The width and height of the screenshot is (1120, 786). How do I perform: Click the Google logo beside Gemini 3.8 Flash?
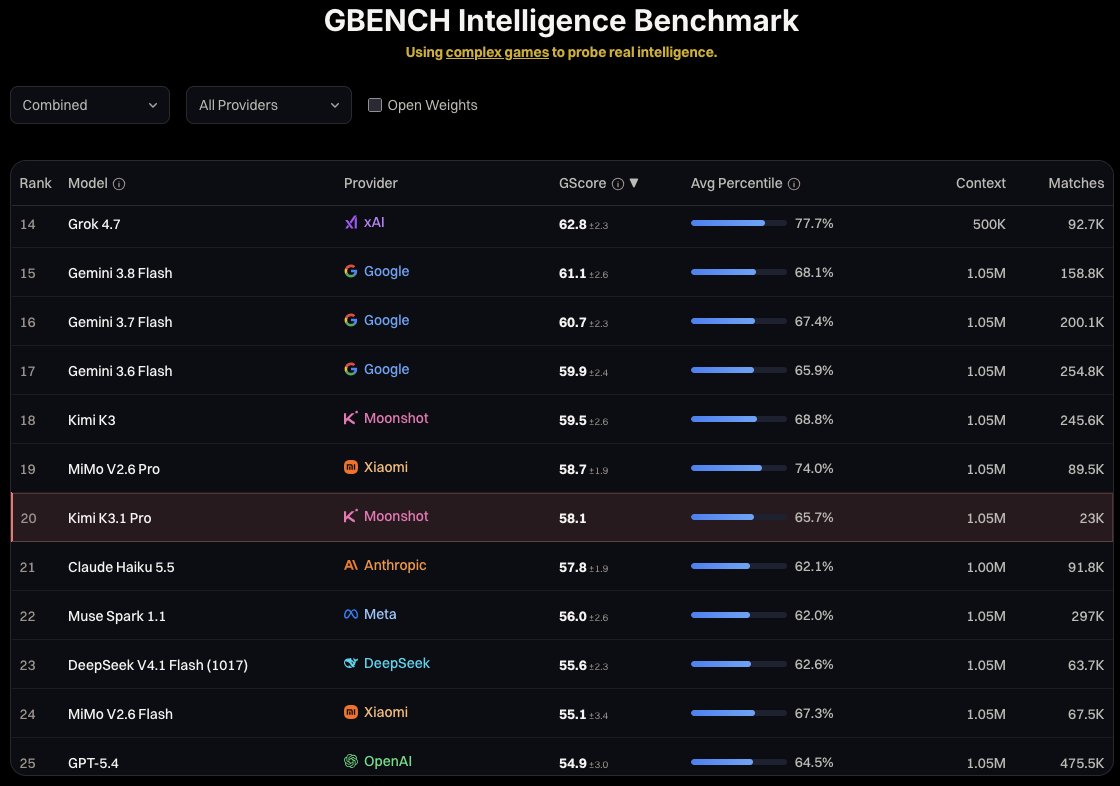[x=351, y=271]
